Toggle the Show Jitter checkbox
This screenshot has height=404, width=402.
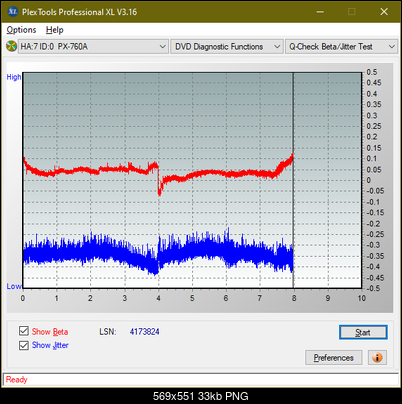[24, 345]
